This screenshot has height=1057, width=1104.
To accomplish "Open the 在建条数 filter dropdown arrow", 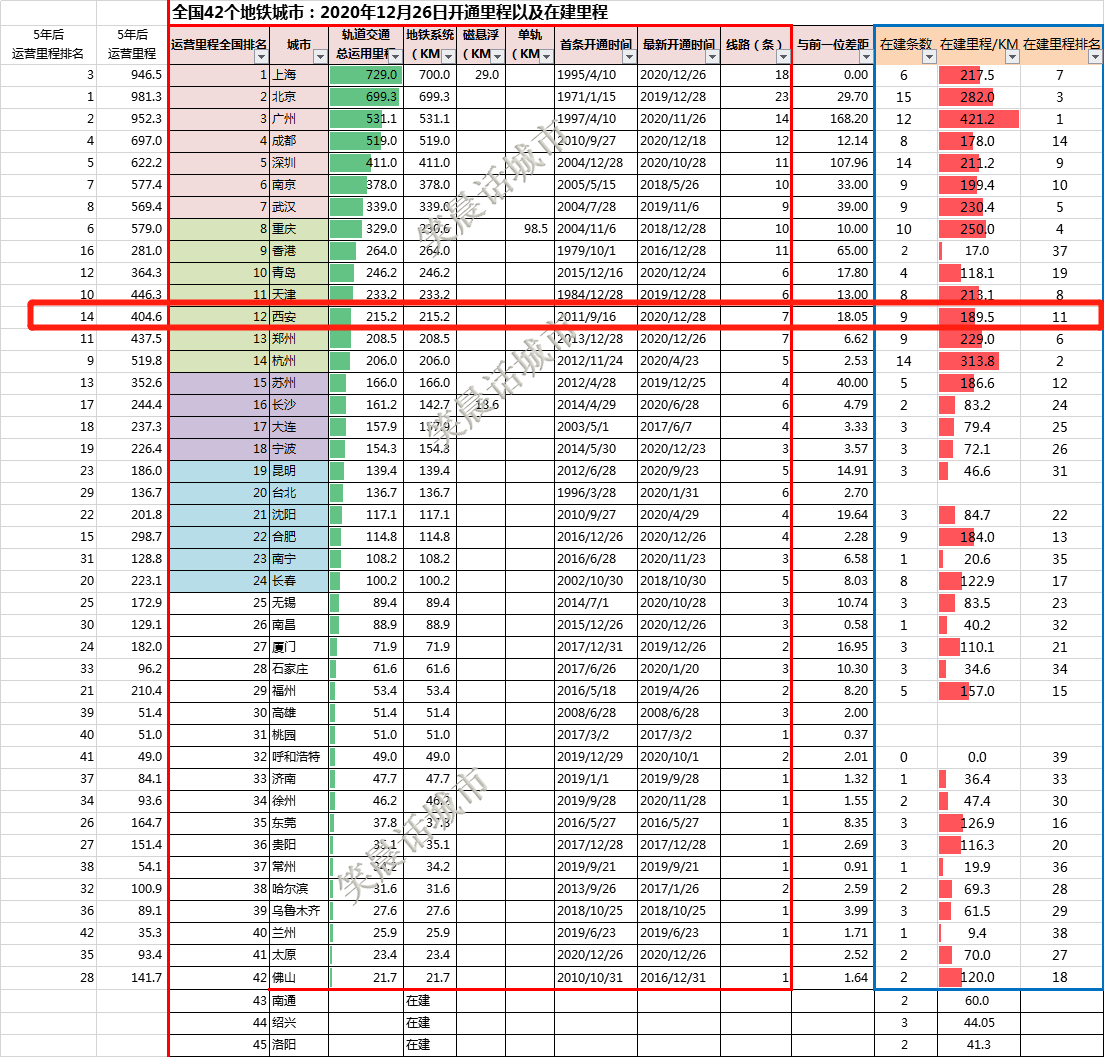I will (x=929, y=56).
